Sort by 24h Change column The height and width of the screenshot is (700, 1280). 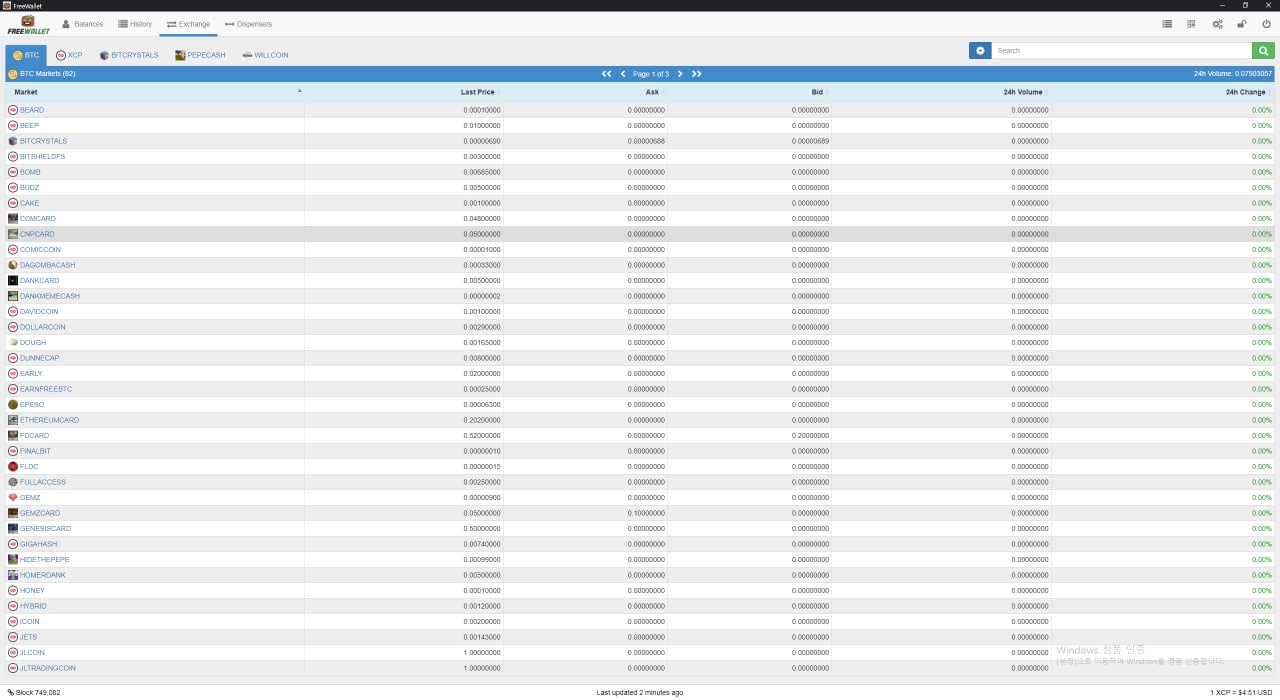[1163, 92]
